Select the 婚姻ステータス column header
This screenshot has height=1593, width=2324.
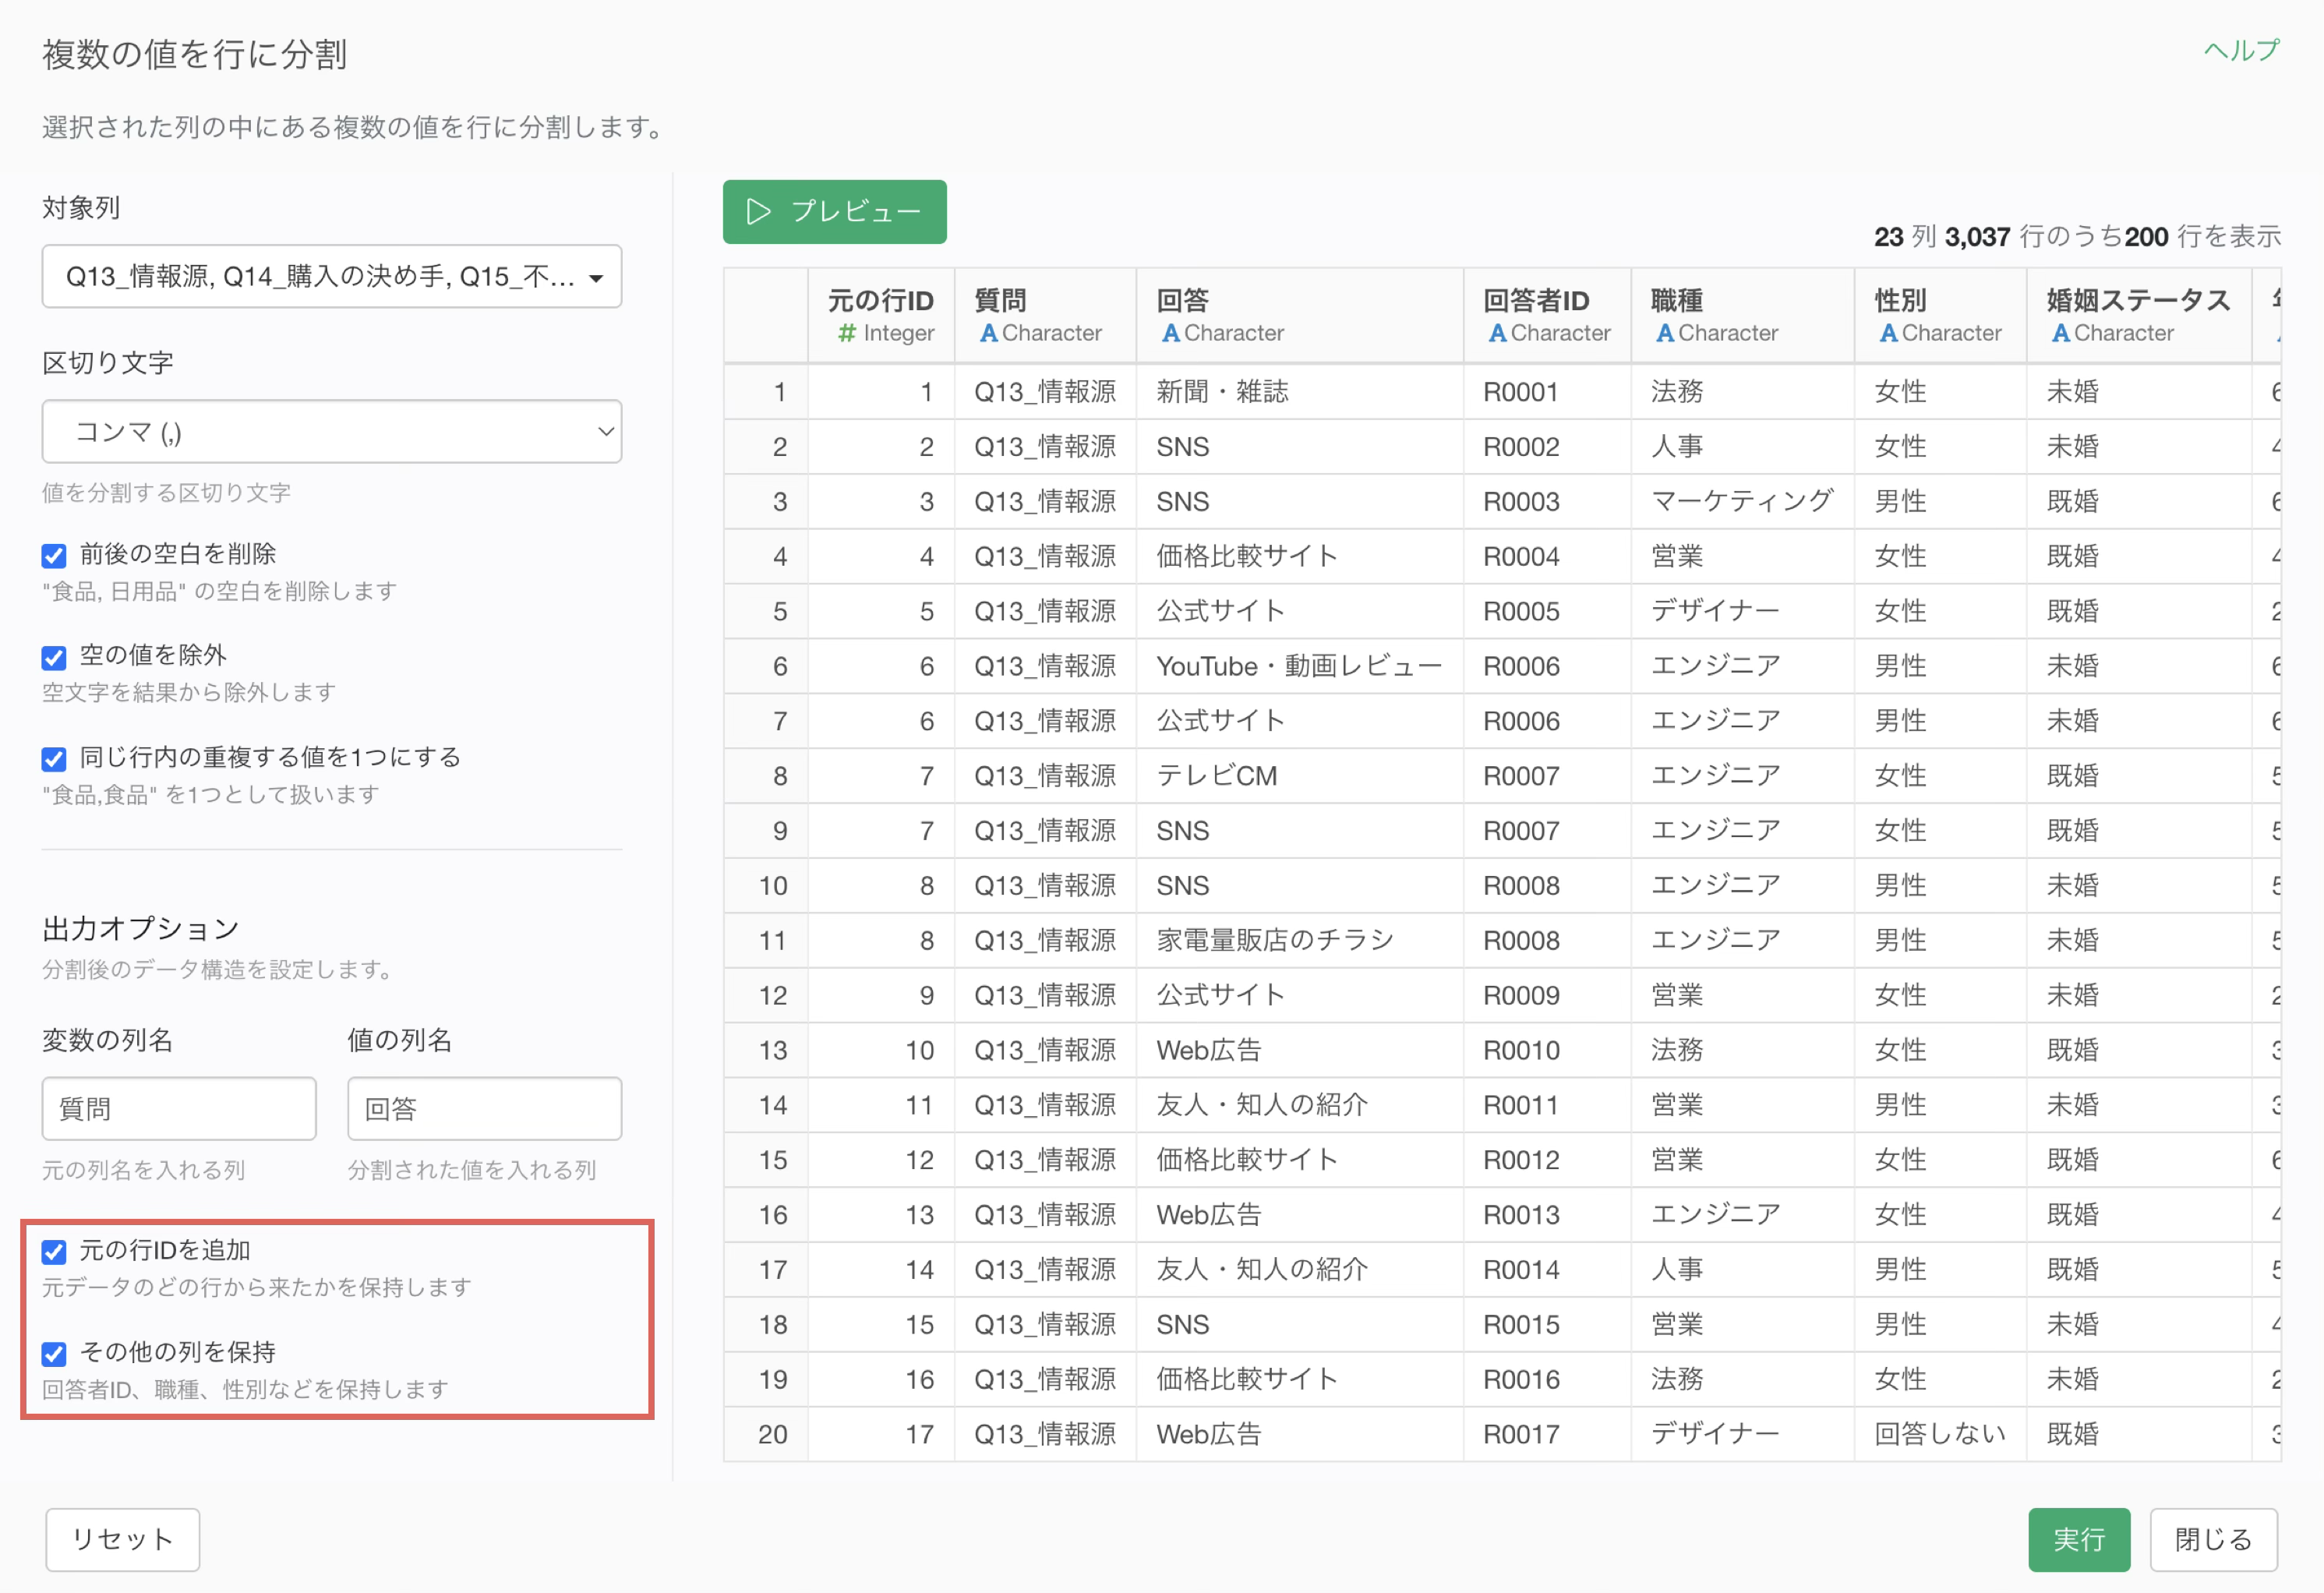pyautogui.click(x=2138, y=315)
